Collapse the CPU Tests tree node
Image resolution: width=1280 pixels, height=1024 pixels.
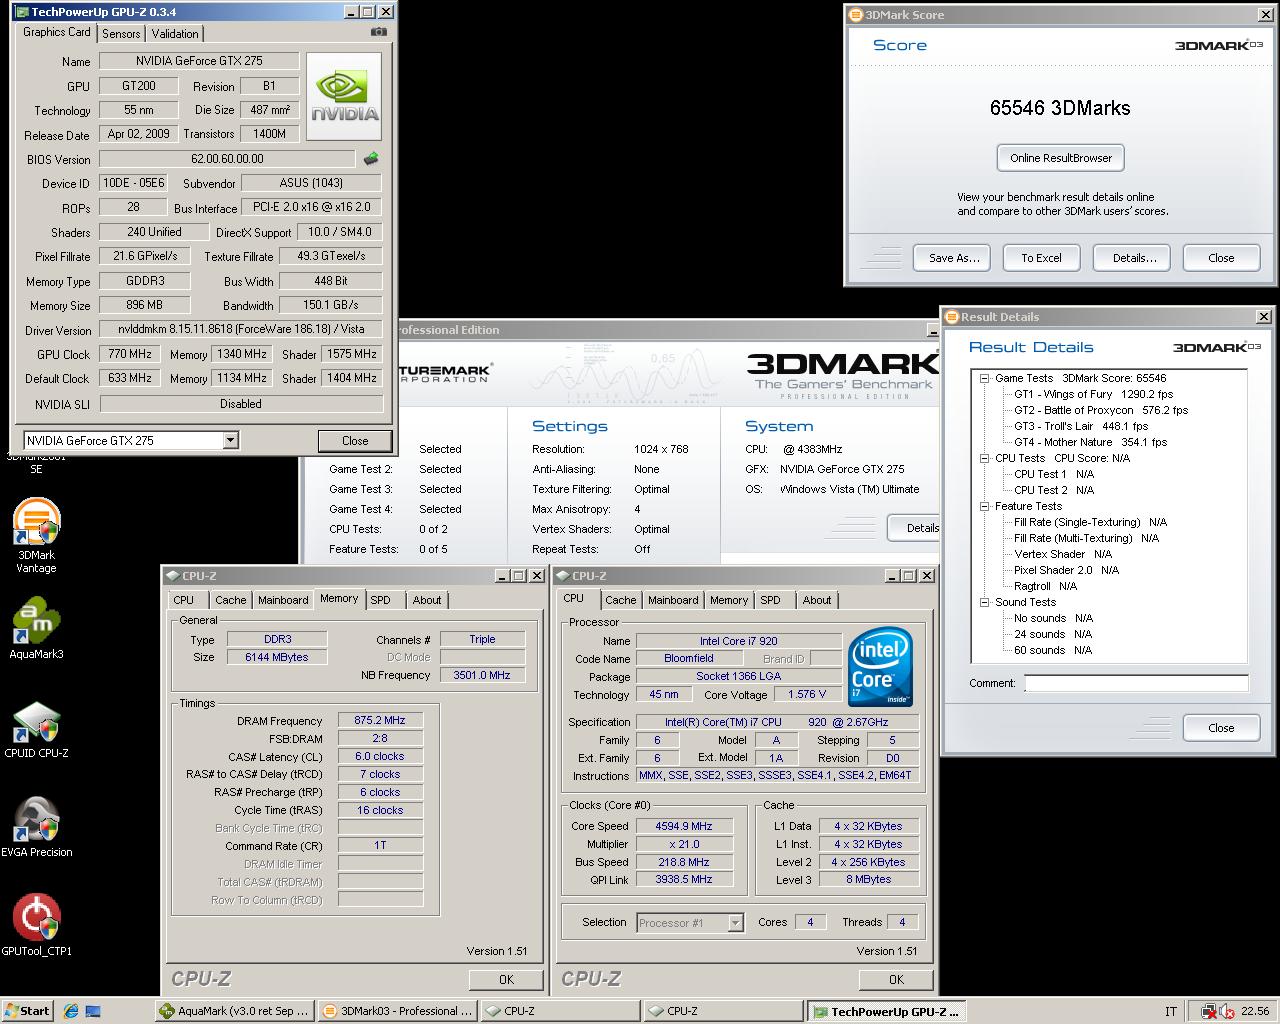pos(985,458)
